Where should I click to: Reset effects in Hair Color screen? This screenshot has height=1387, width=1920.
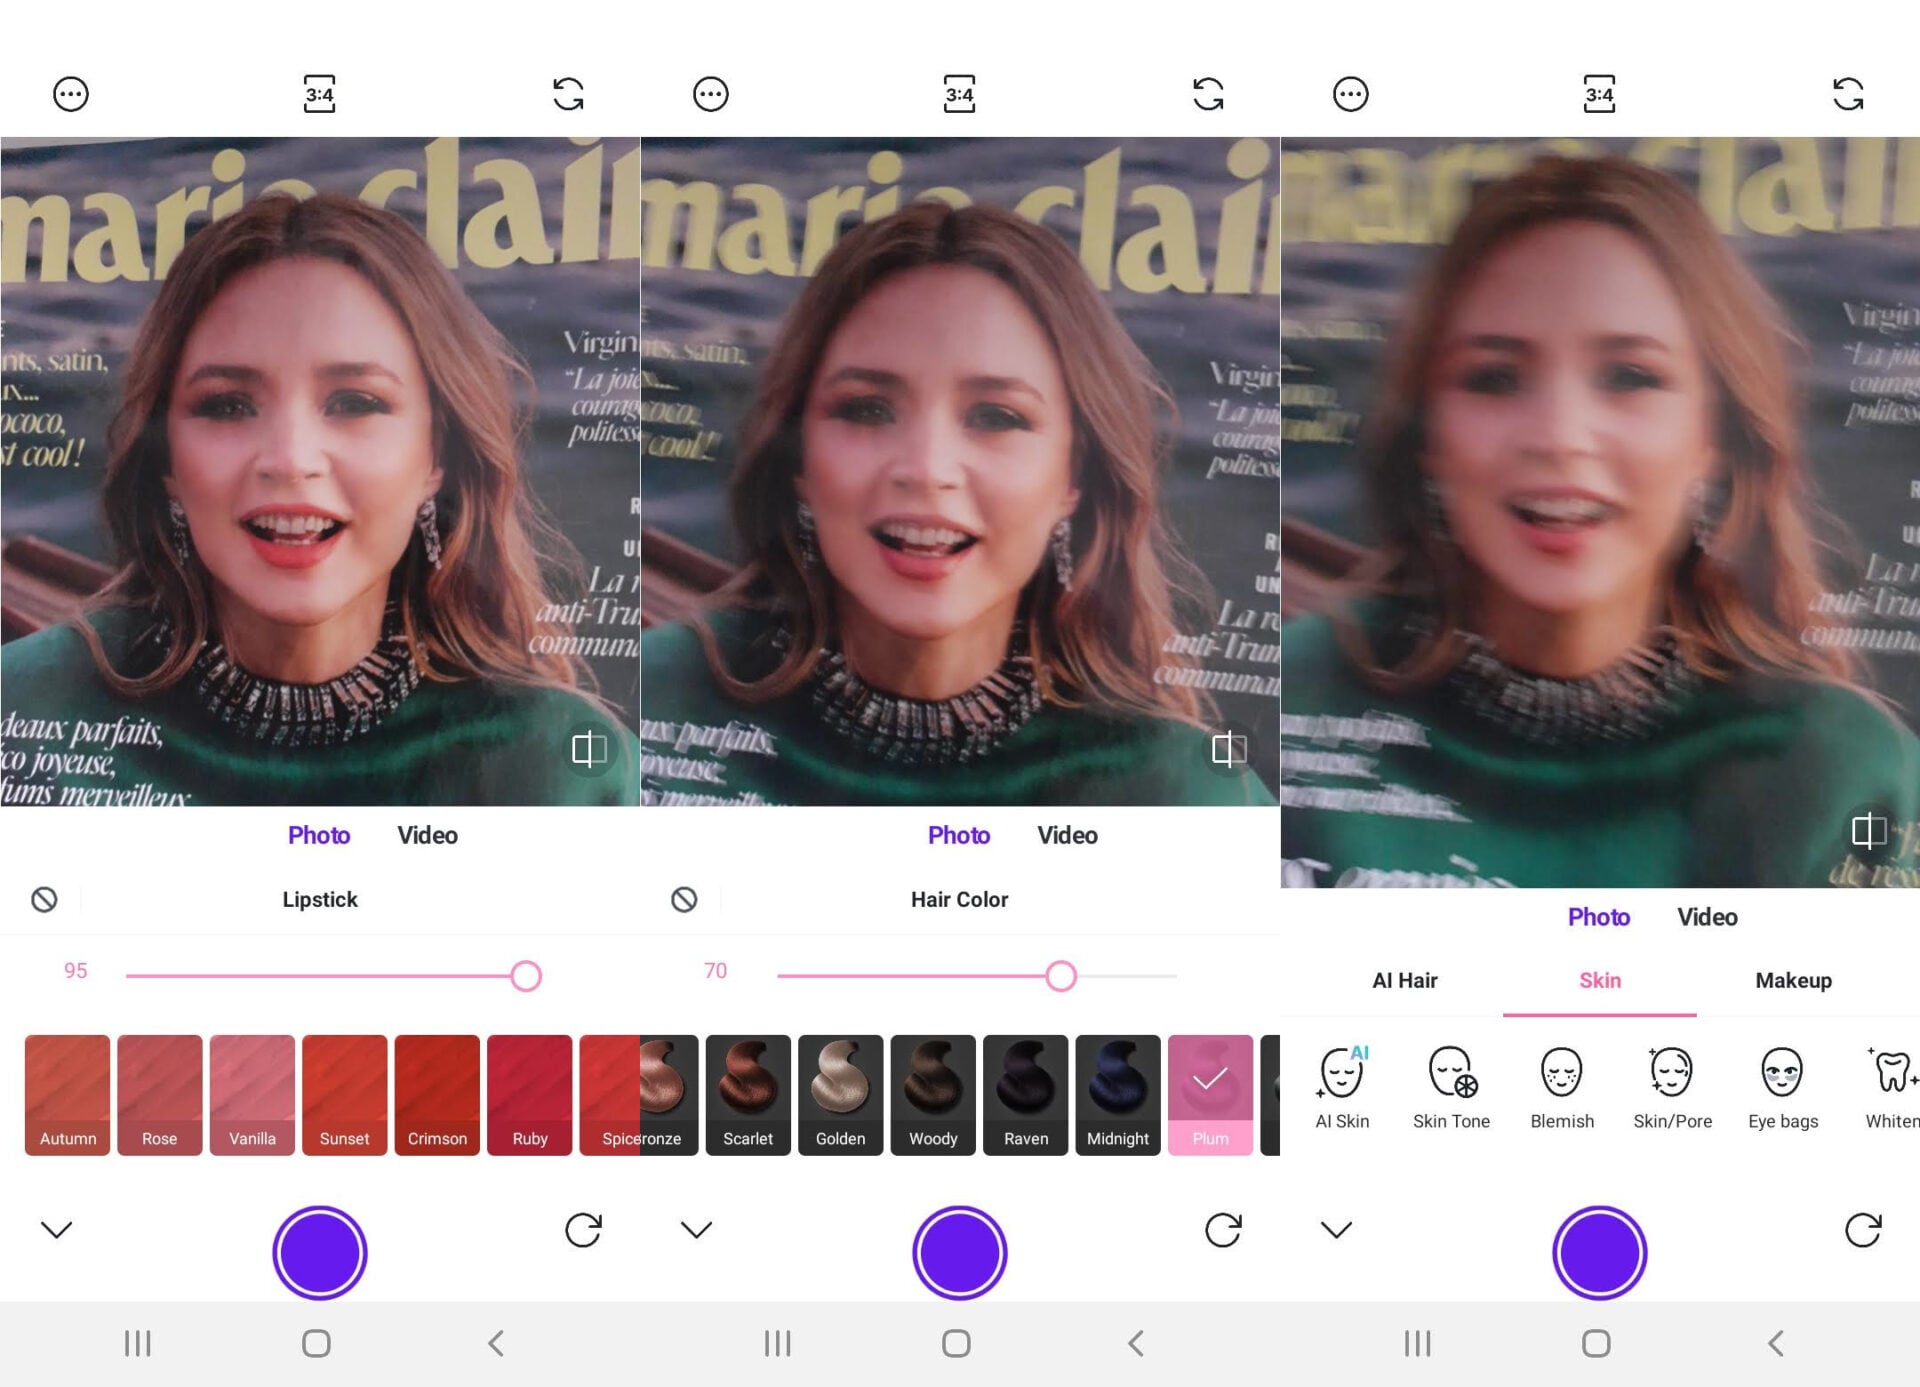pos(1223,1230)
